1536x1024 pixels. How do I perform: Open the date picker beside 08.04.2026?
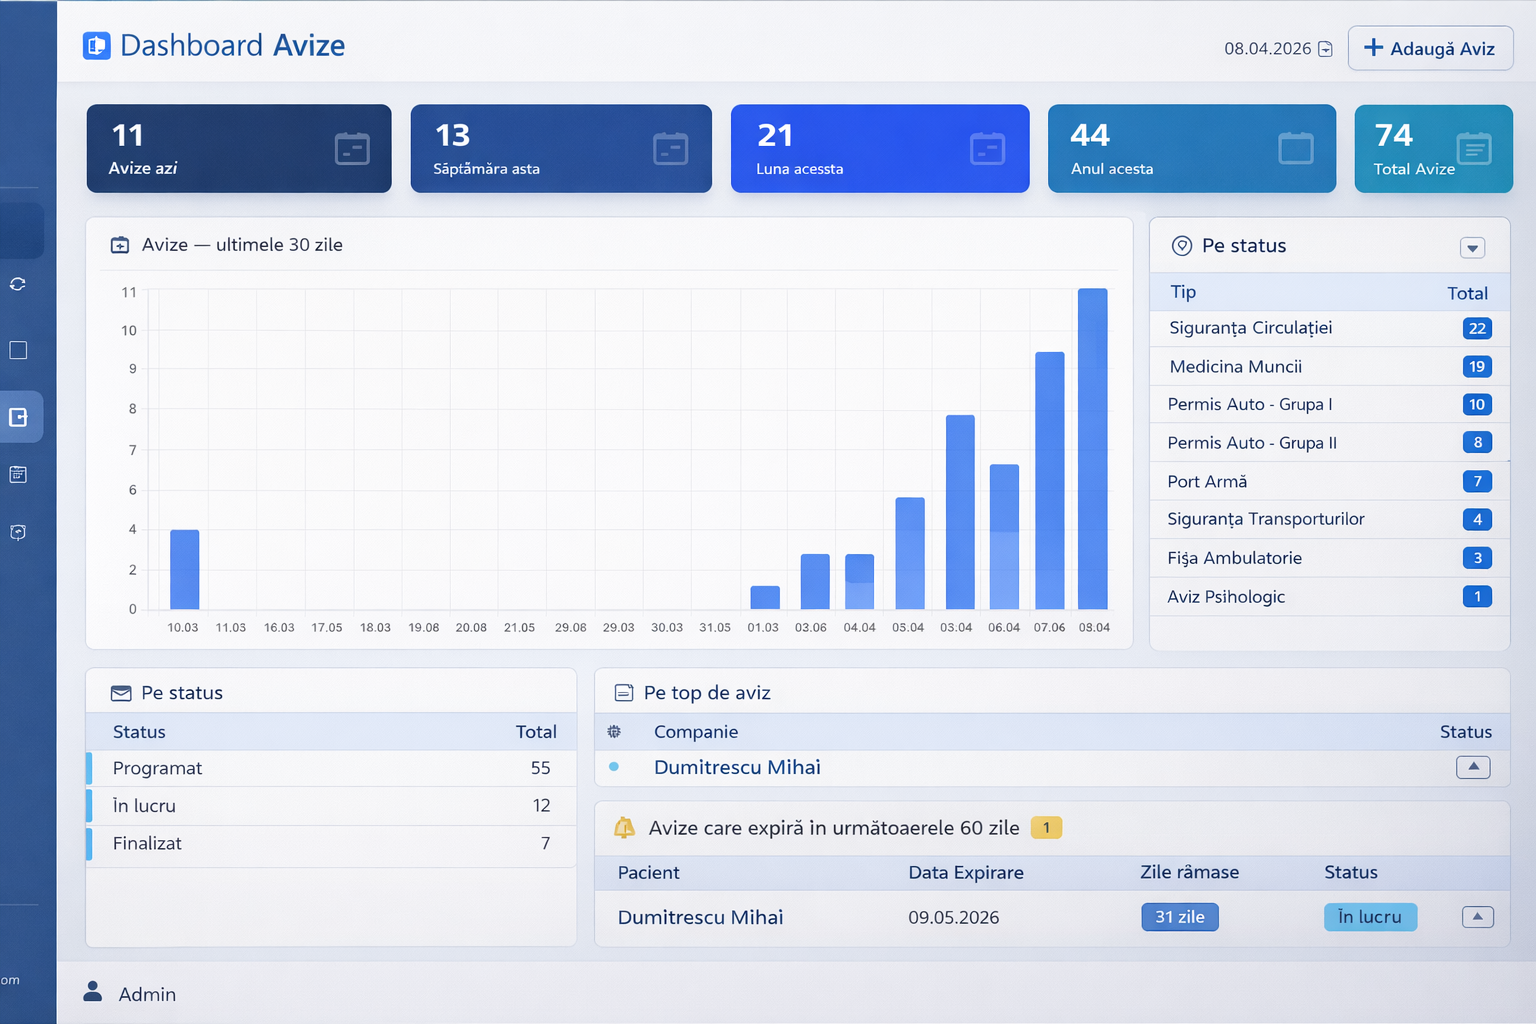point(1325,47)
